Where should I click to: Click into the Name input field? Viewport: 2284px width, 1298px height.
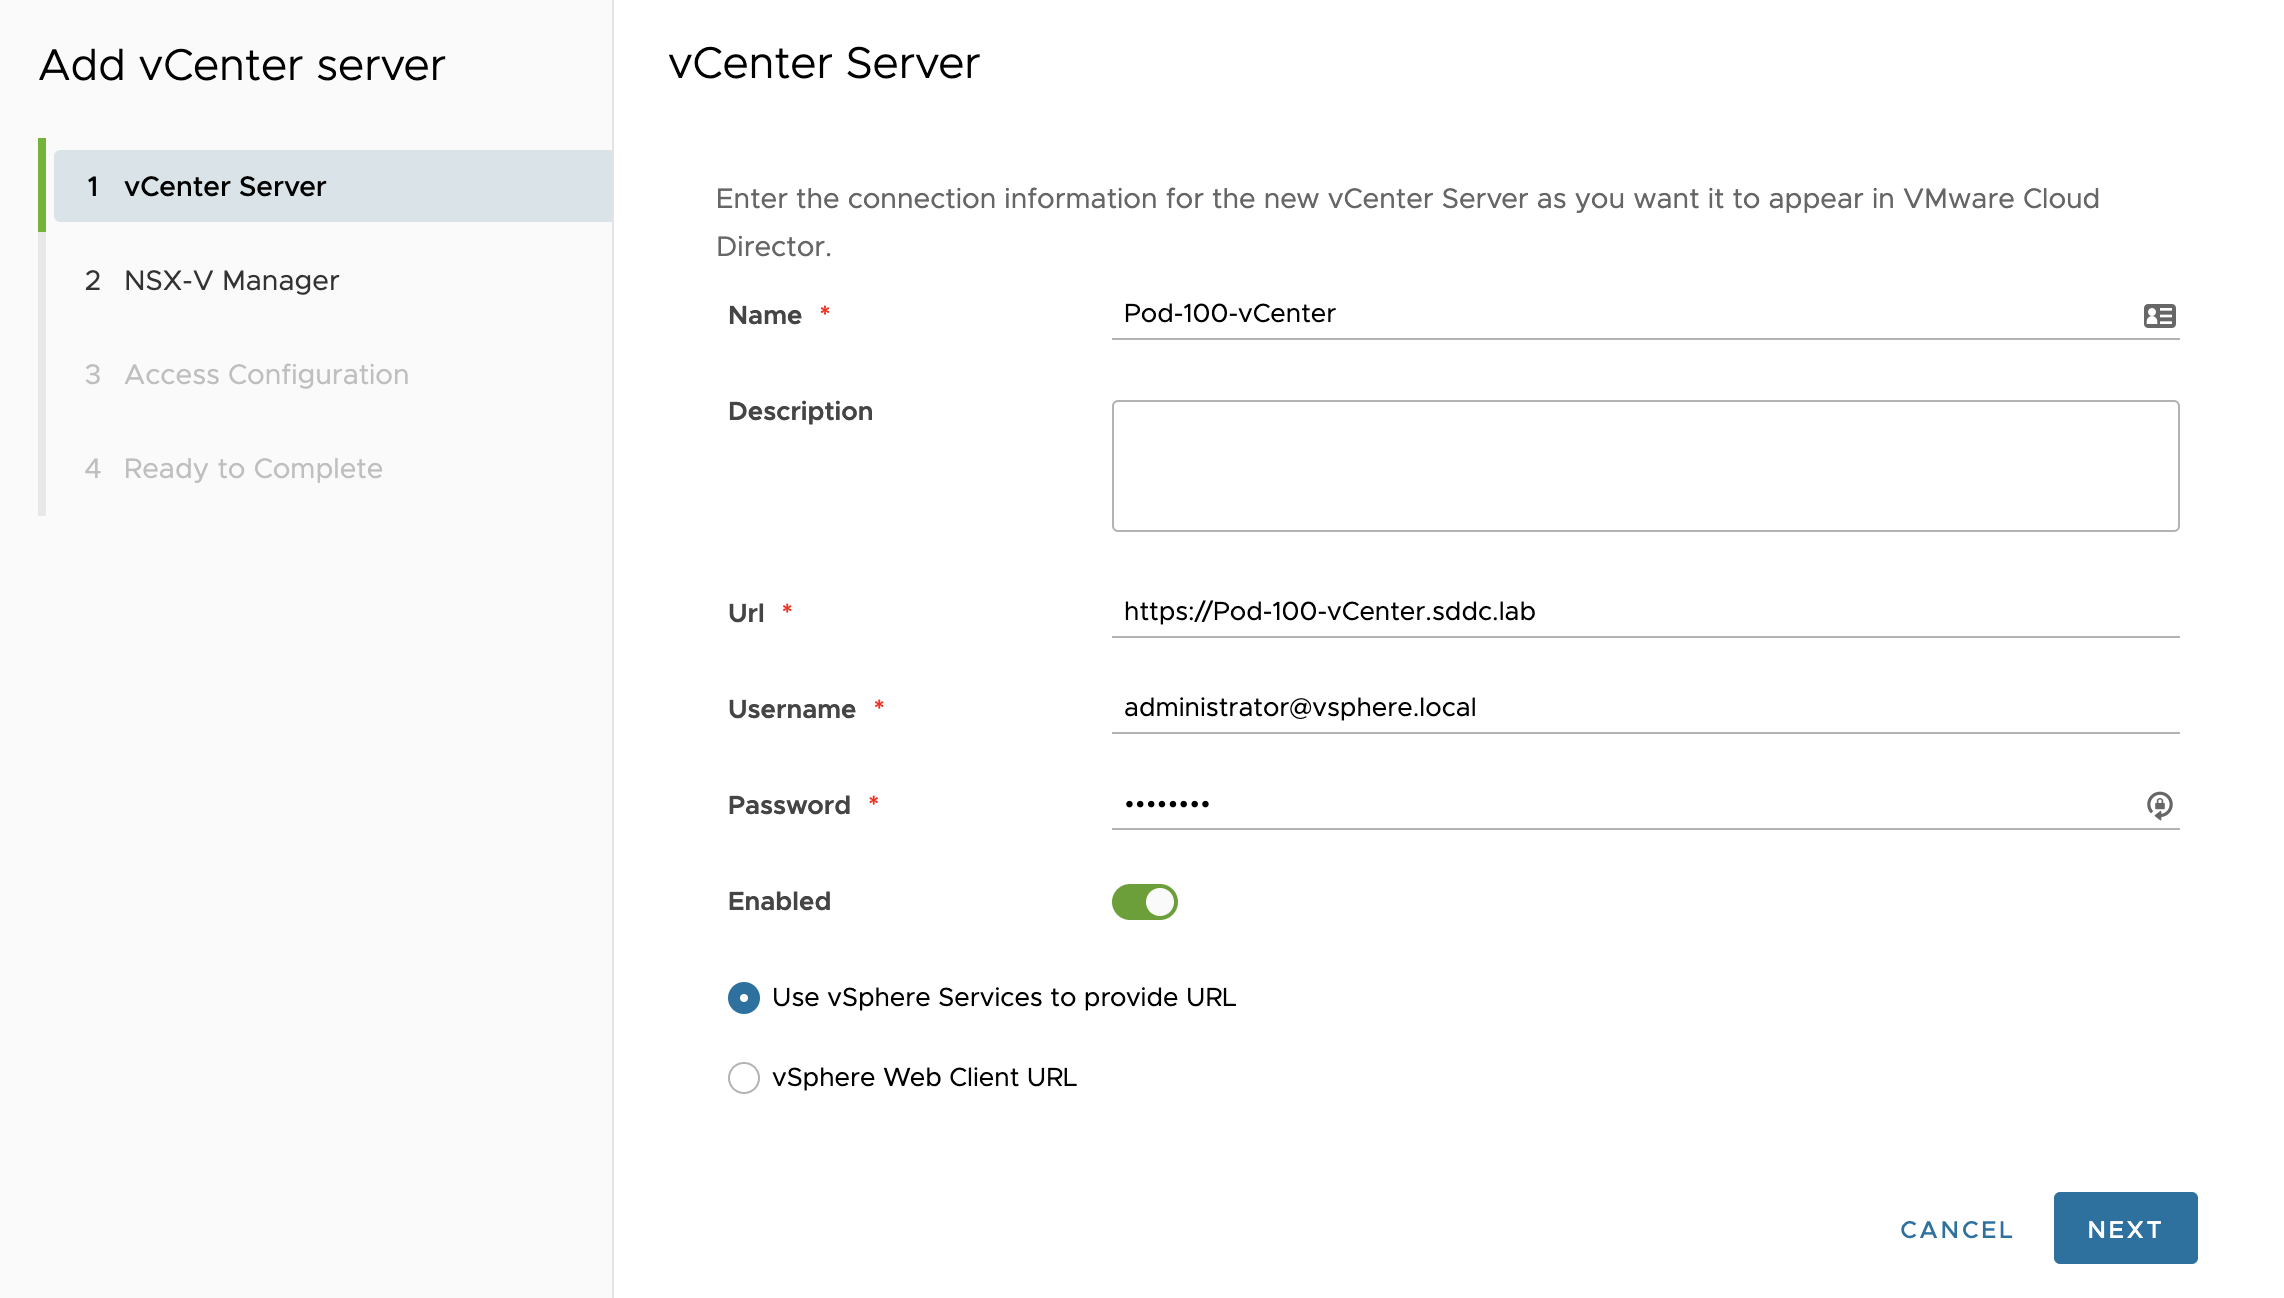click(x=1620, y=314)
